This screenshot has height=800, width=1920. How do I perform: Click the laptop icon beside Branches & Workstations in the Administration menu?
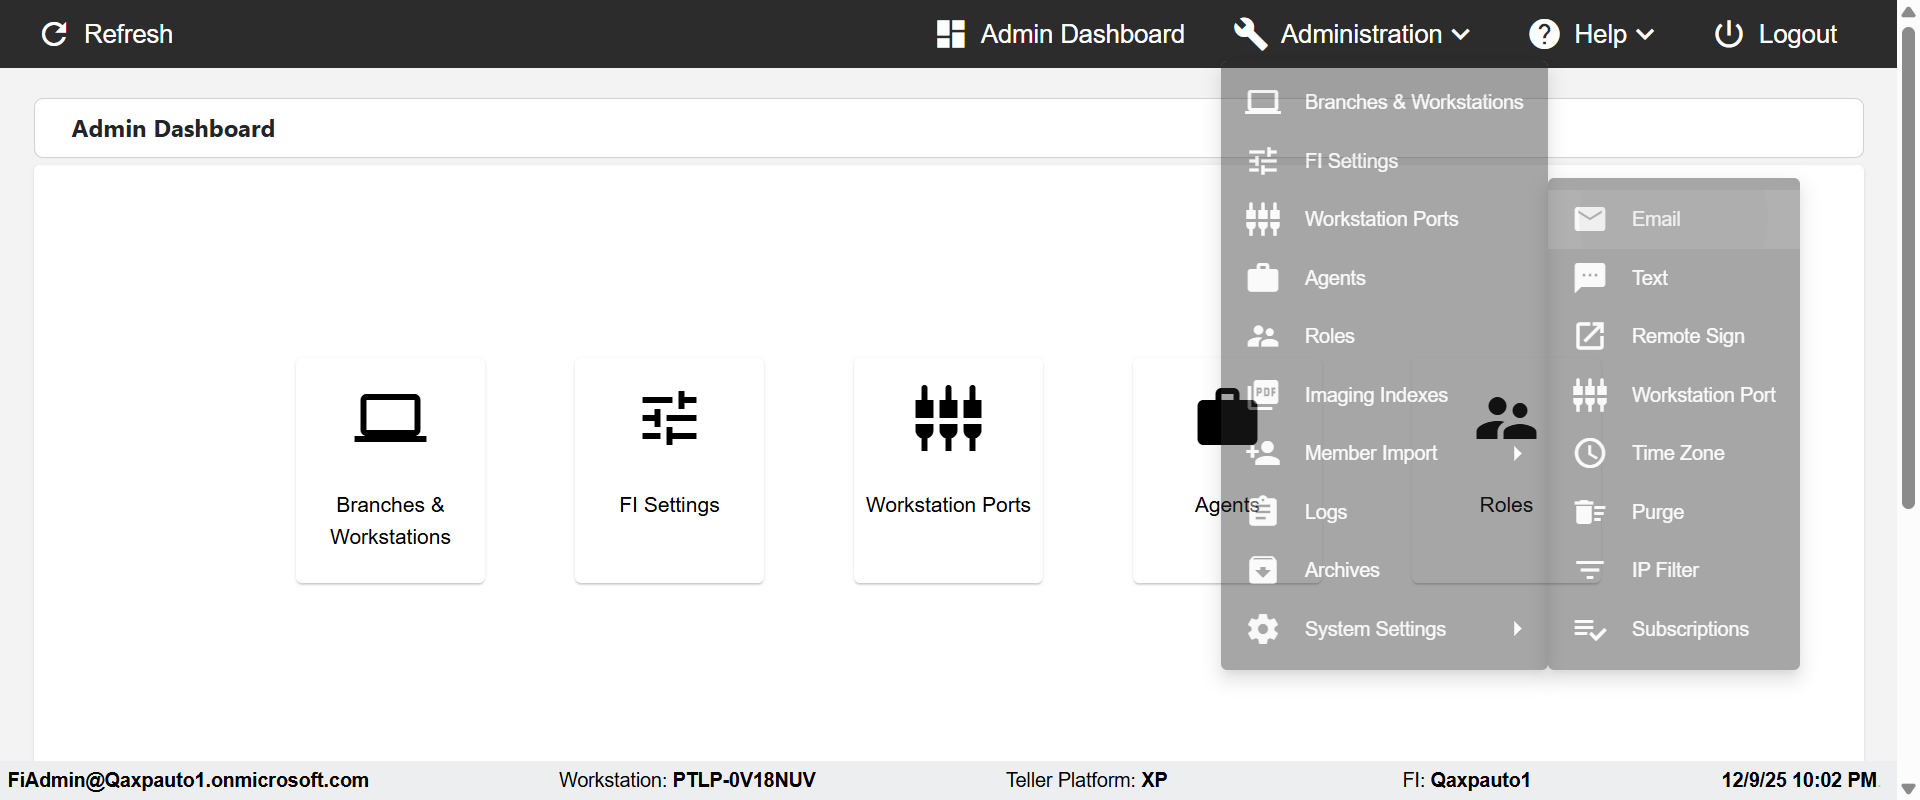[x=1263, y=102]
